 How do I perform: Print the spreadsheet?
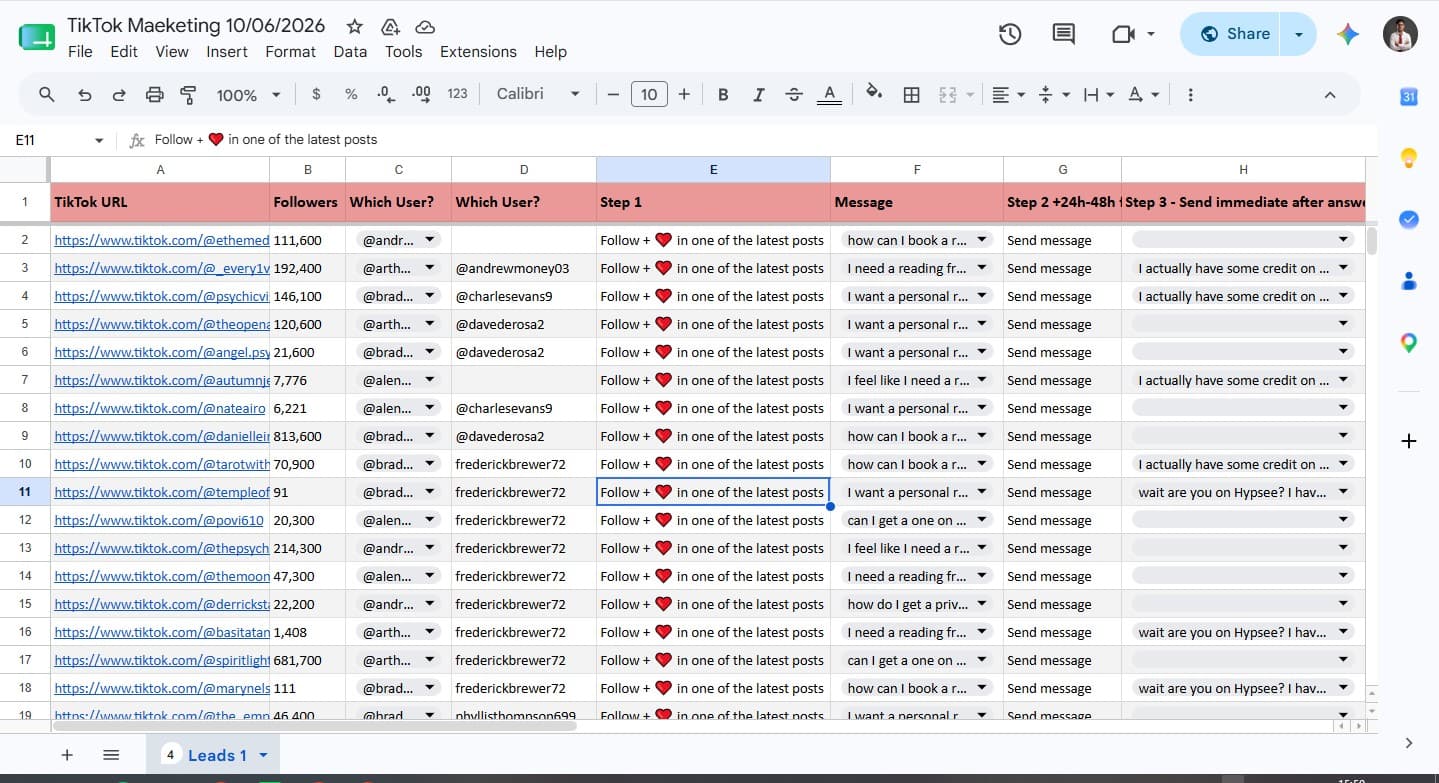tap(154, 95)
